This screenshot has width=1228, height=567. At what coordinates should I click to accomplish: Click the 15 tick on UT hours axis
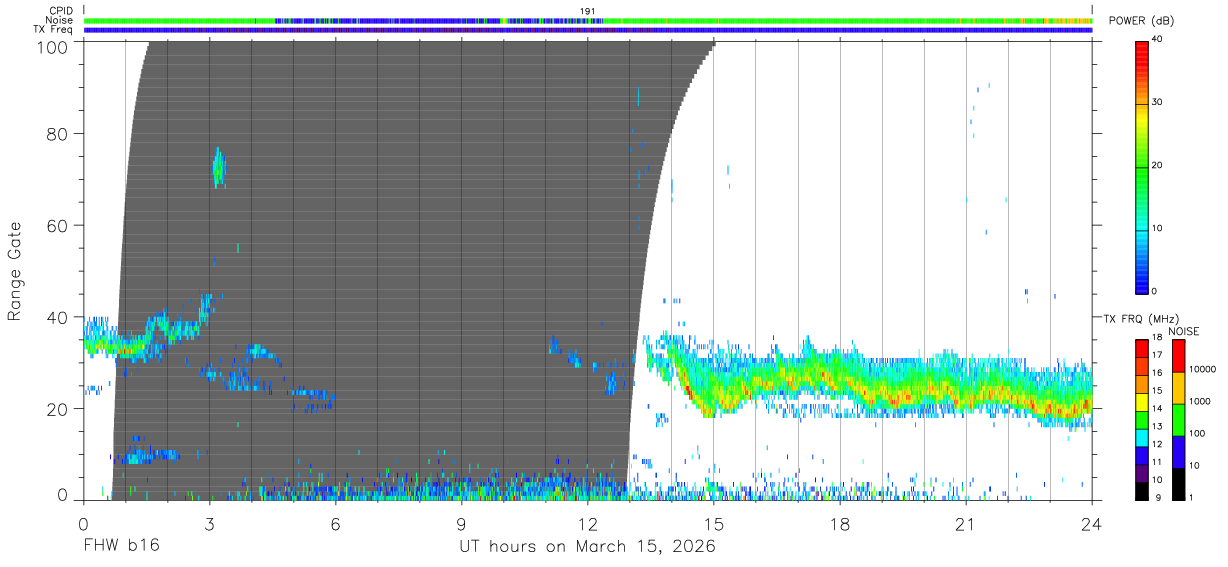(x=714, y=523)
